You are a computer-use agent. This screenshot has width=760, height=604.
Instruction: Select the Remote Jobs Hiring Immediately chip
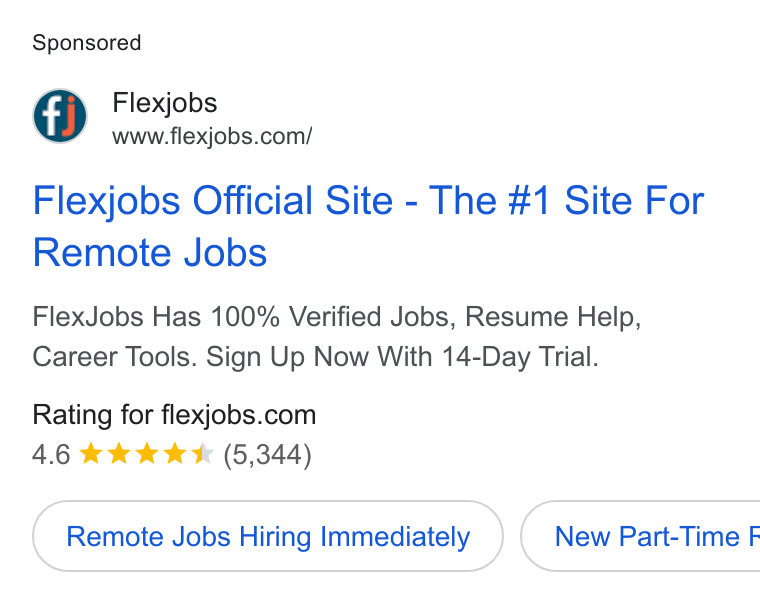[268, 536]
